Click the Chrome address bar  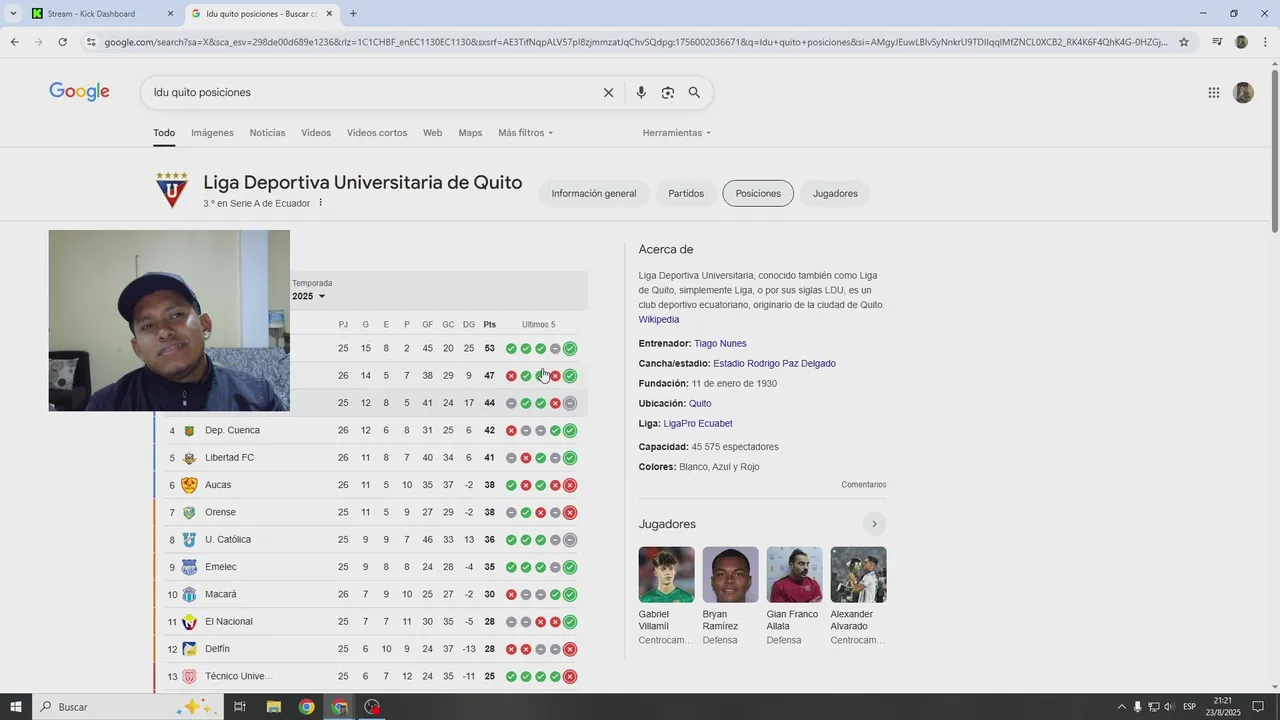point(635,42)
